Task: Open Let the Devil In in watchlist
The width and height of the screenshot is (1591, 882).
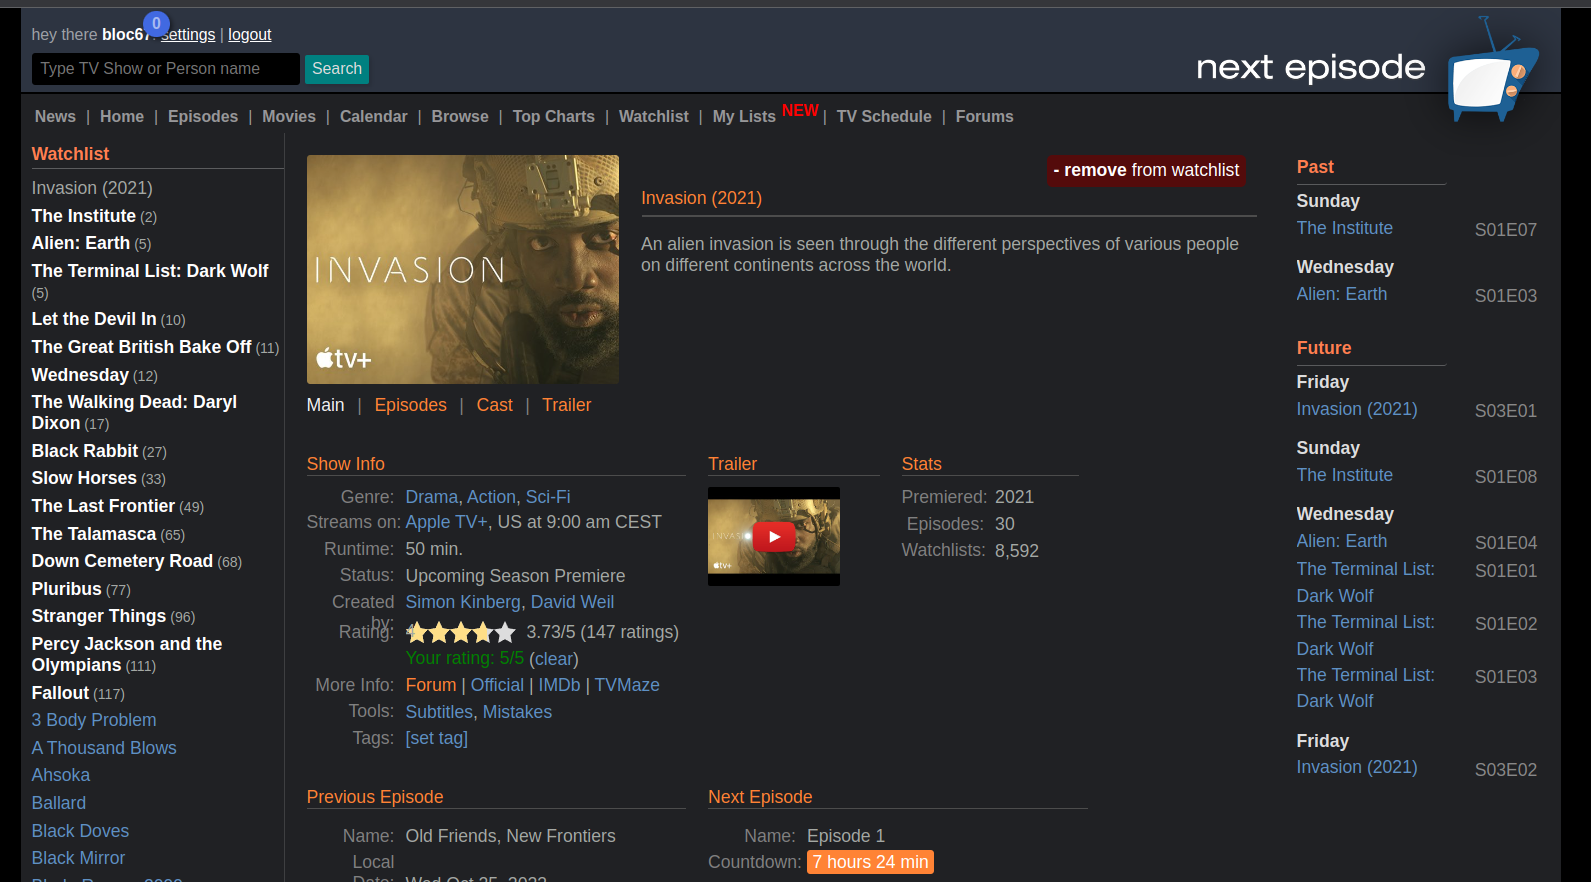Action: pos(94,319)
